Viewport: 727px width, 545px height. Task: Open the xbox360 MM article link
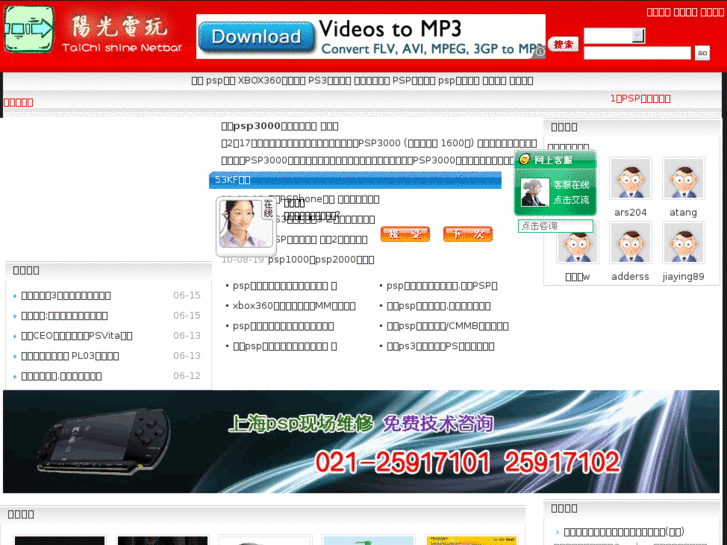[x=294, y=306]
